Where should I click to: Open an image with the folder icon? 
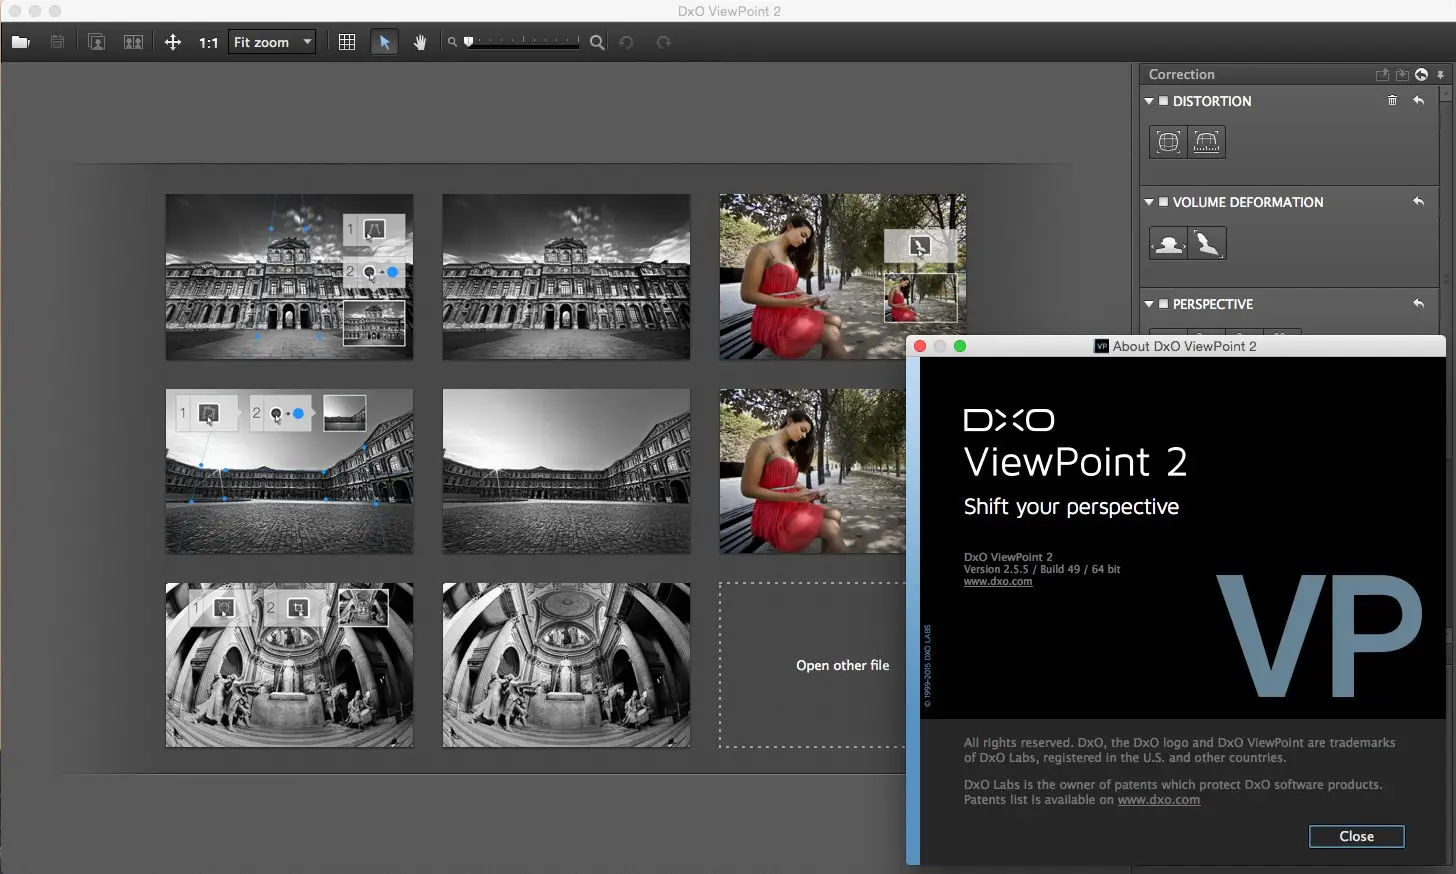pos(20,42)
